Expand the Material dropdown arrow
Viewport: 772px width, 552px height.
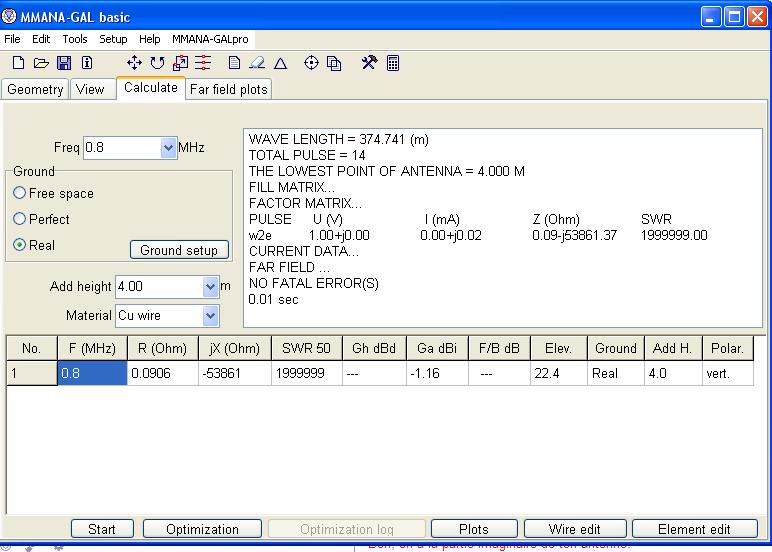[x=210, y=316]
